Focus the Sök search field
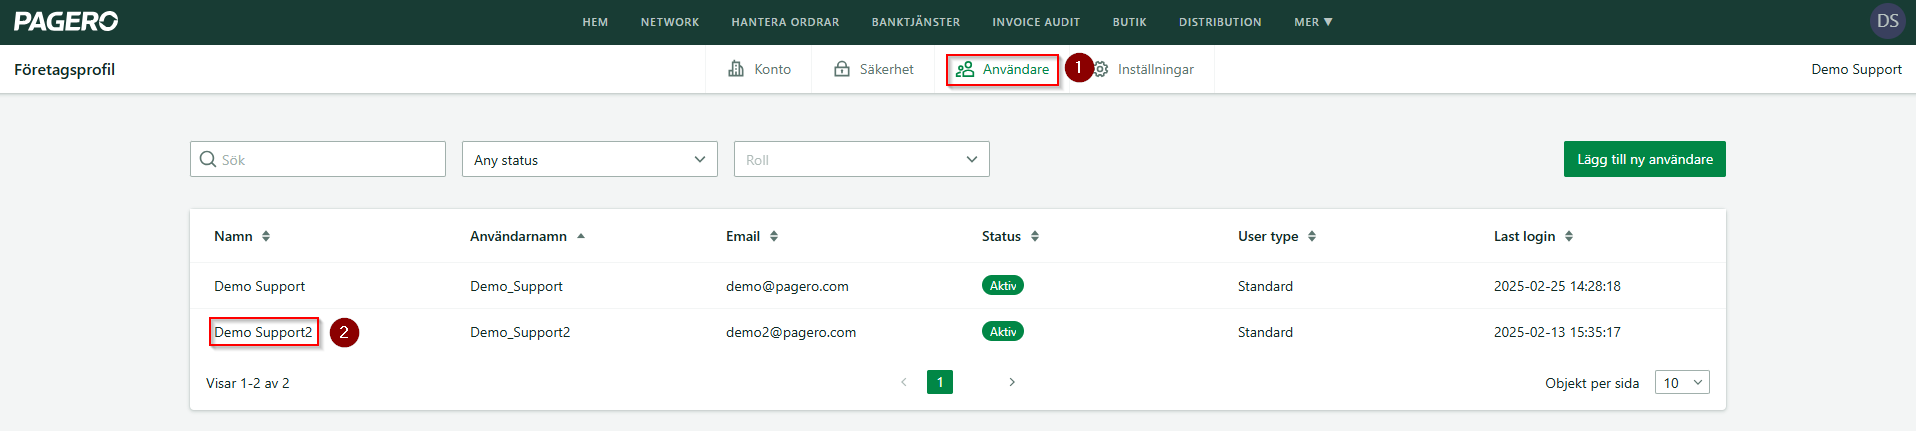Image resolution: width=1916 pixels, height=431 pixels. coord(318,159)
